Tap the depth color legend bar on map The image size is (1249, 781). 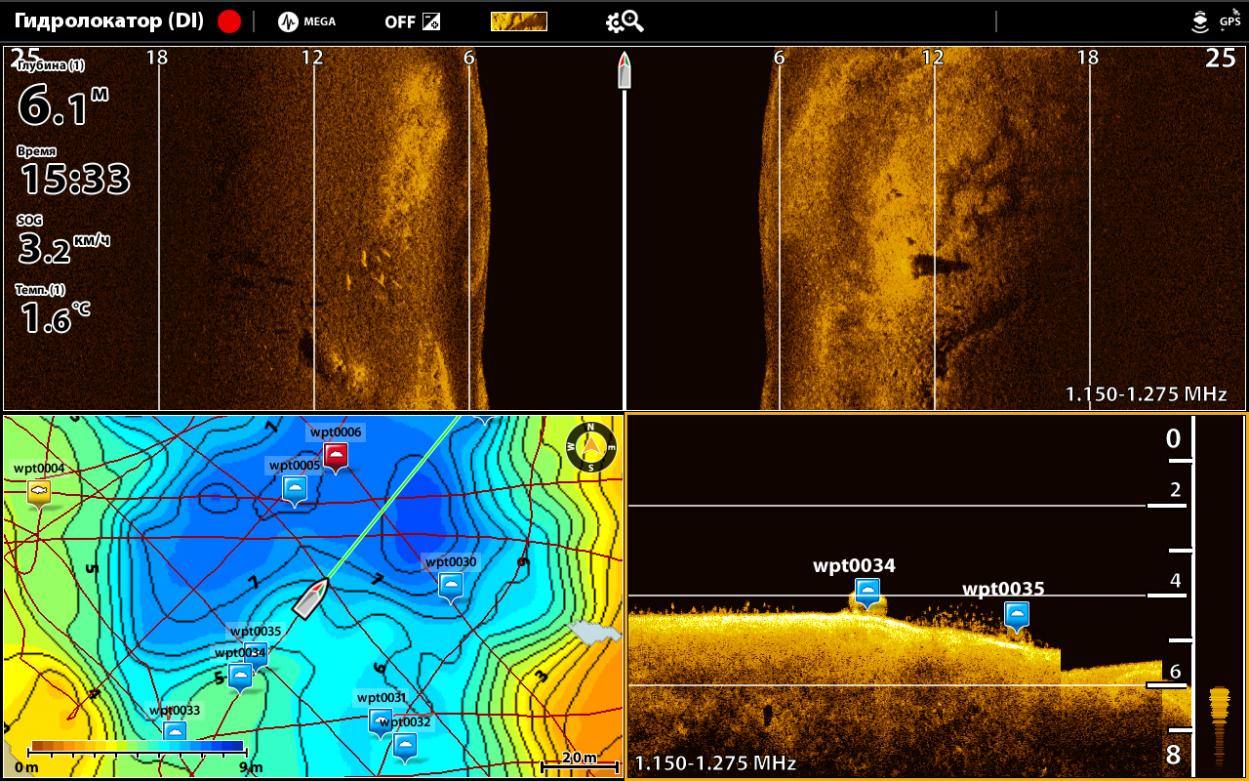(137, 746)
